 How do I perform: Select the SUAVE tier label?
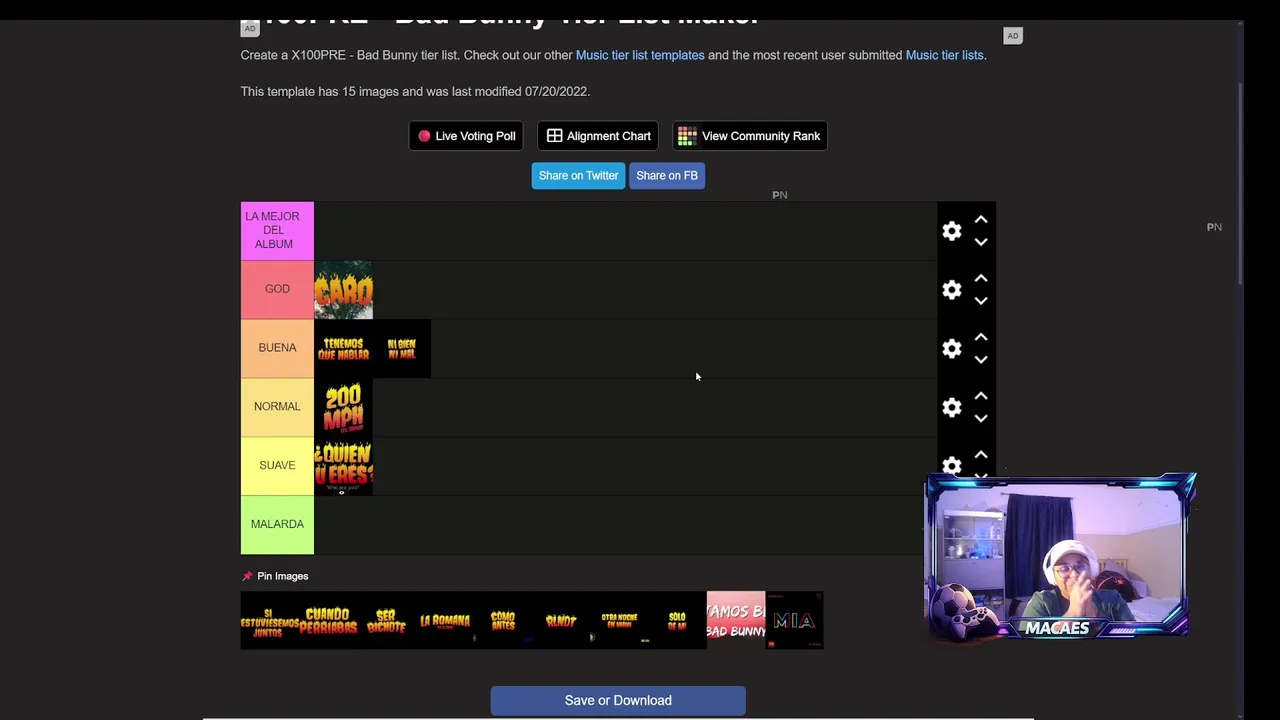tap(277, 466)
